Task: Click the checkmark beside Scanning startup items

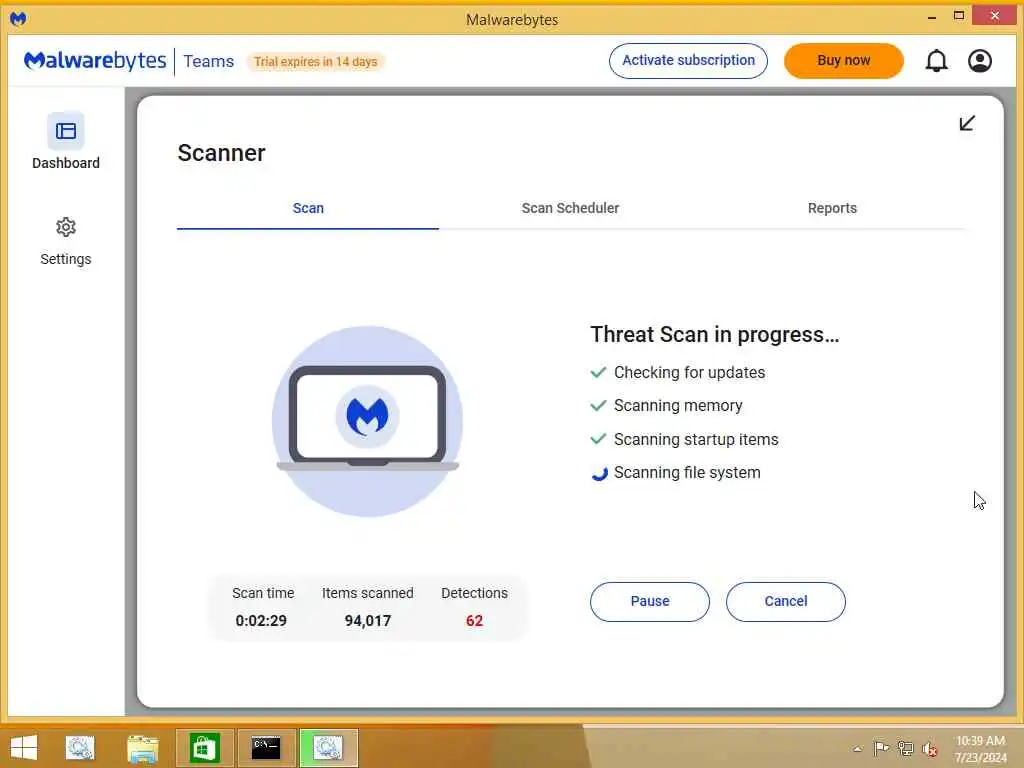Action: pos(598,439)
